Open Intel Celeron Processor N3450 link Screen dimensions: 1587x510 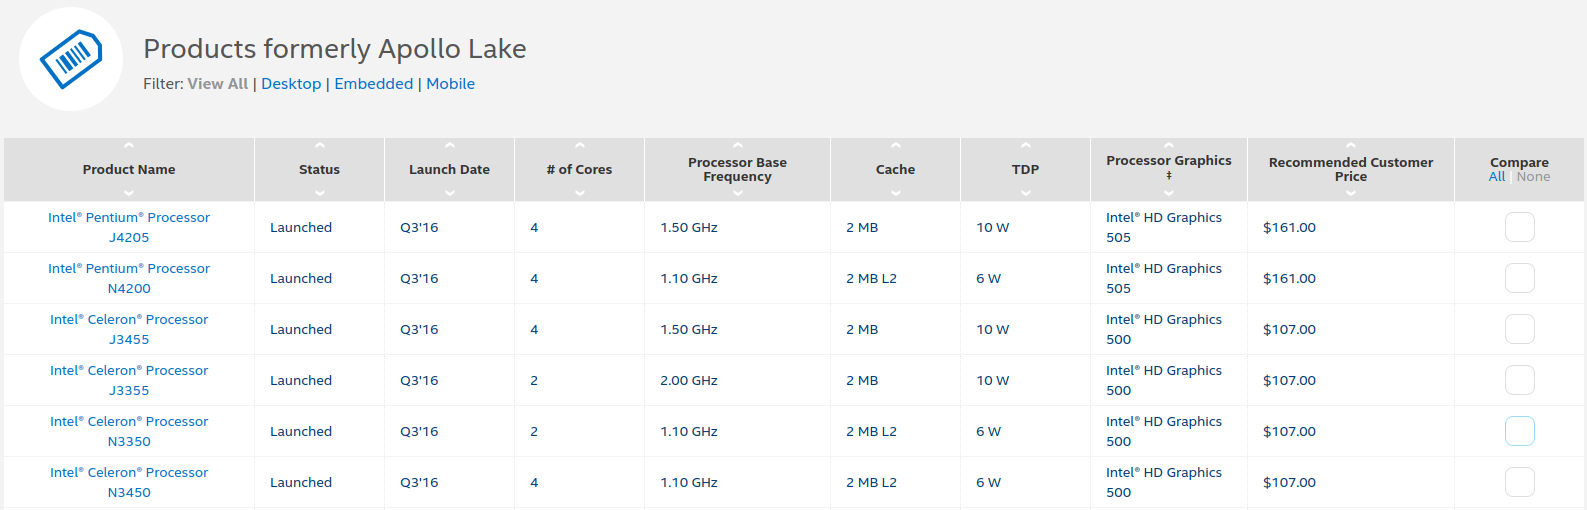click(x=129, y=482)
